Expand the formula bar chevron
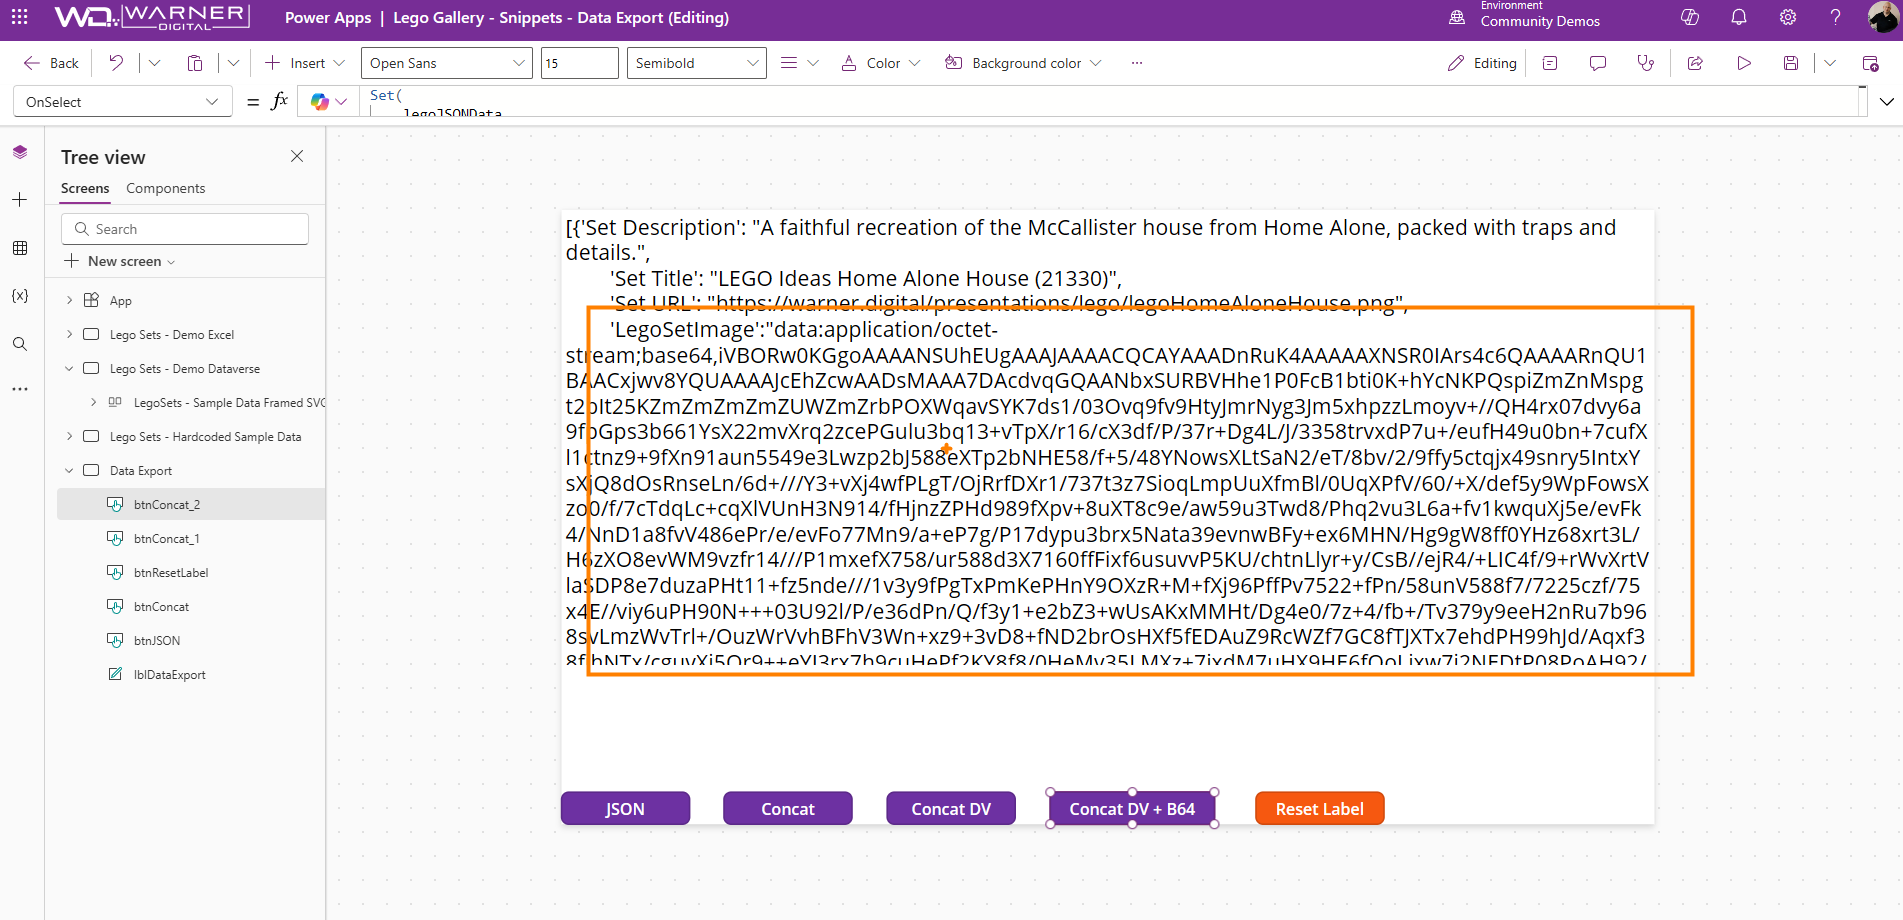The width and height of the screenshot is (1903, 920). click(1887, 102)
